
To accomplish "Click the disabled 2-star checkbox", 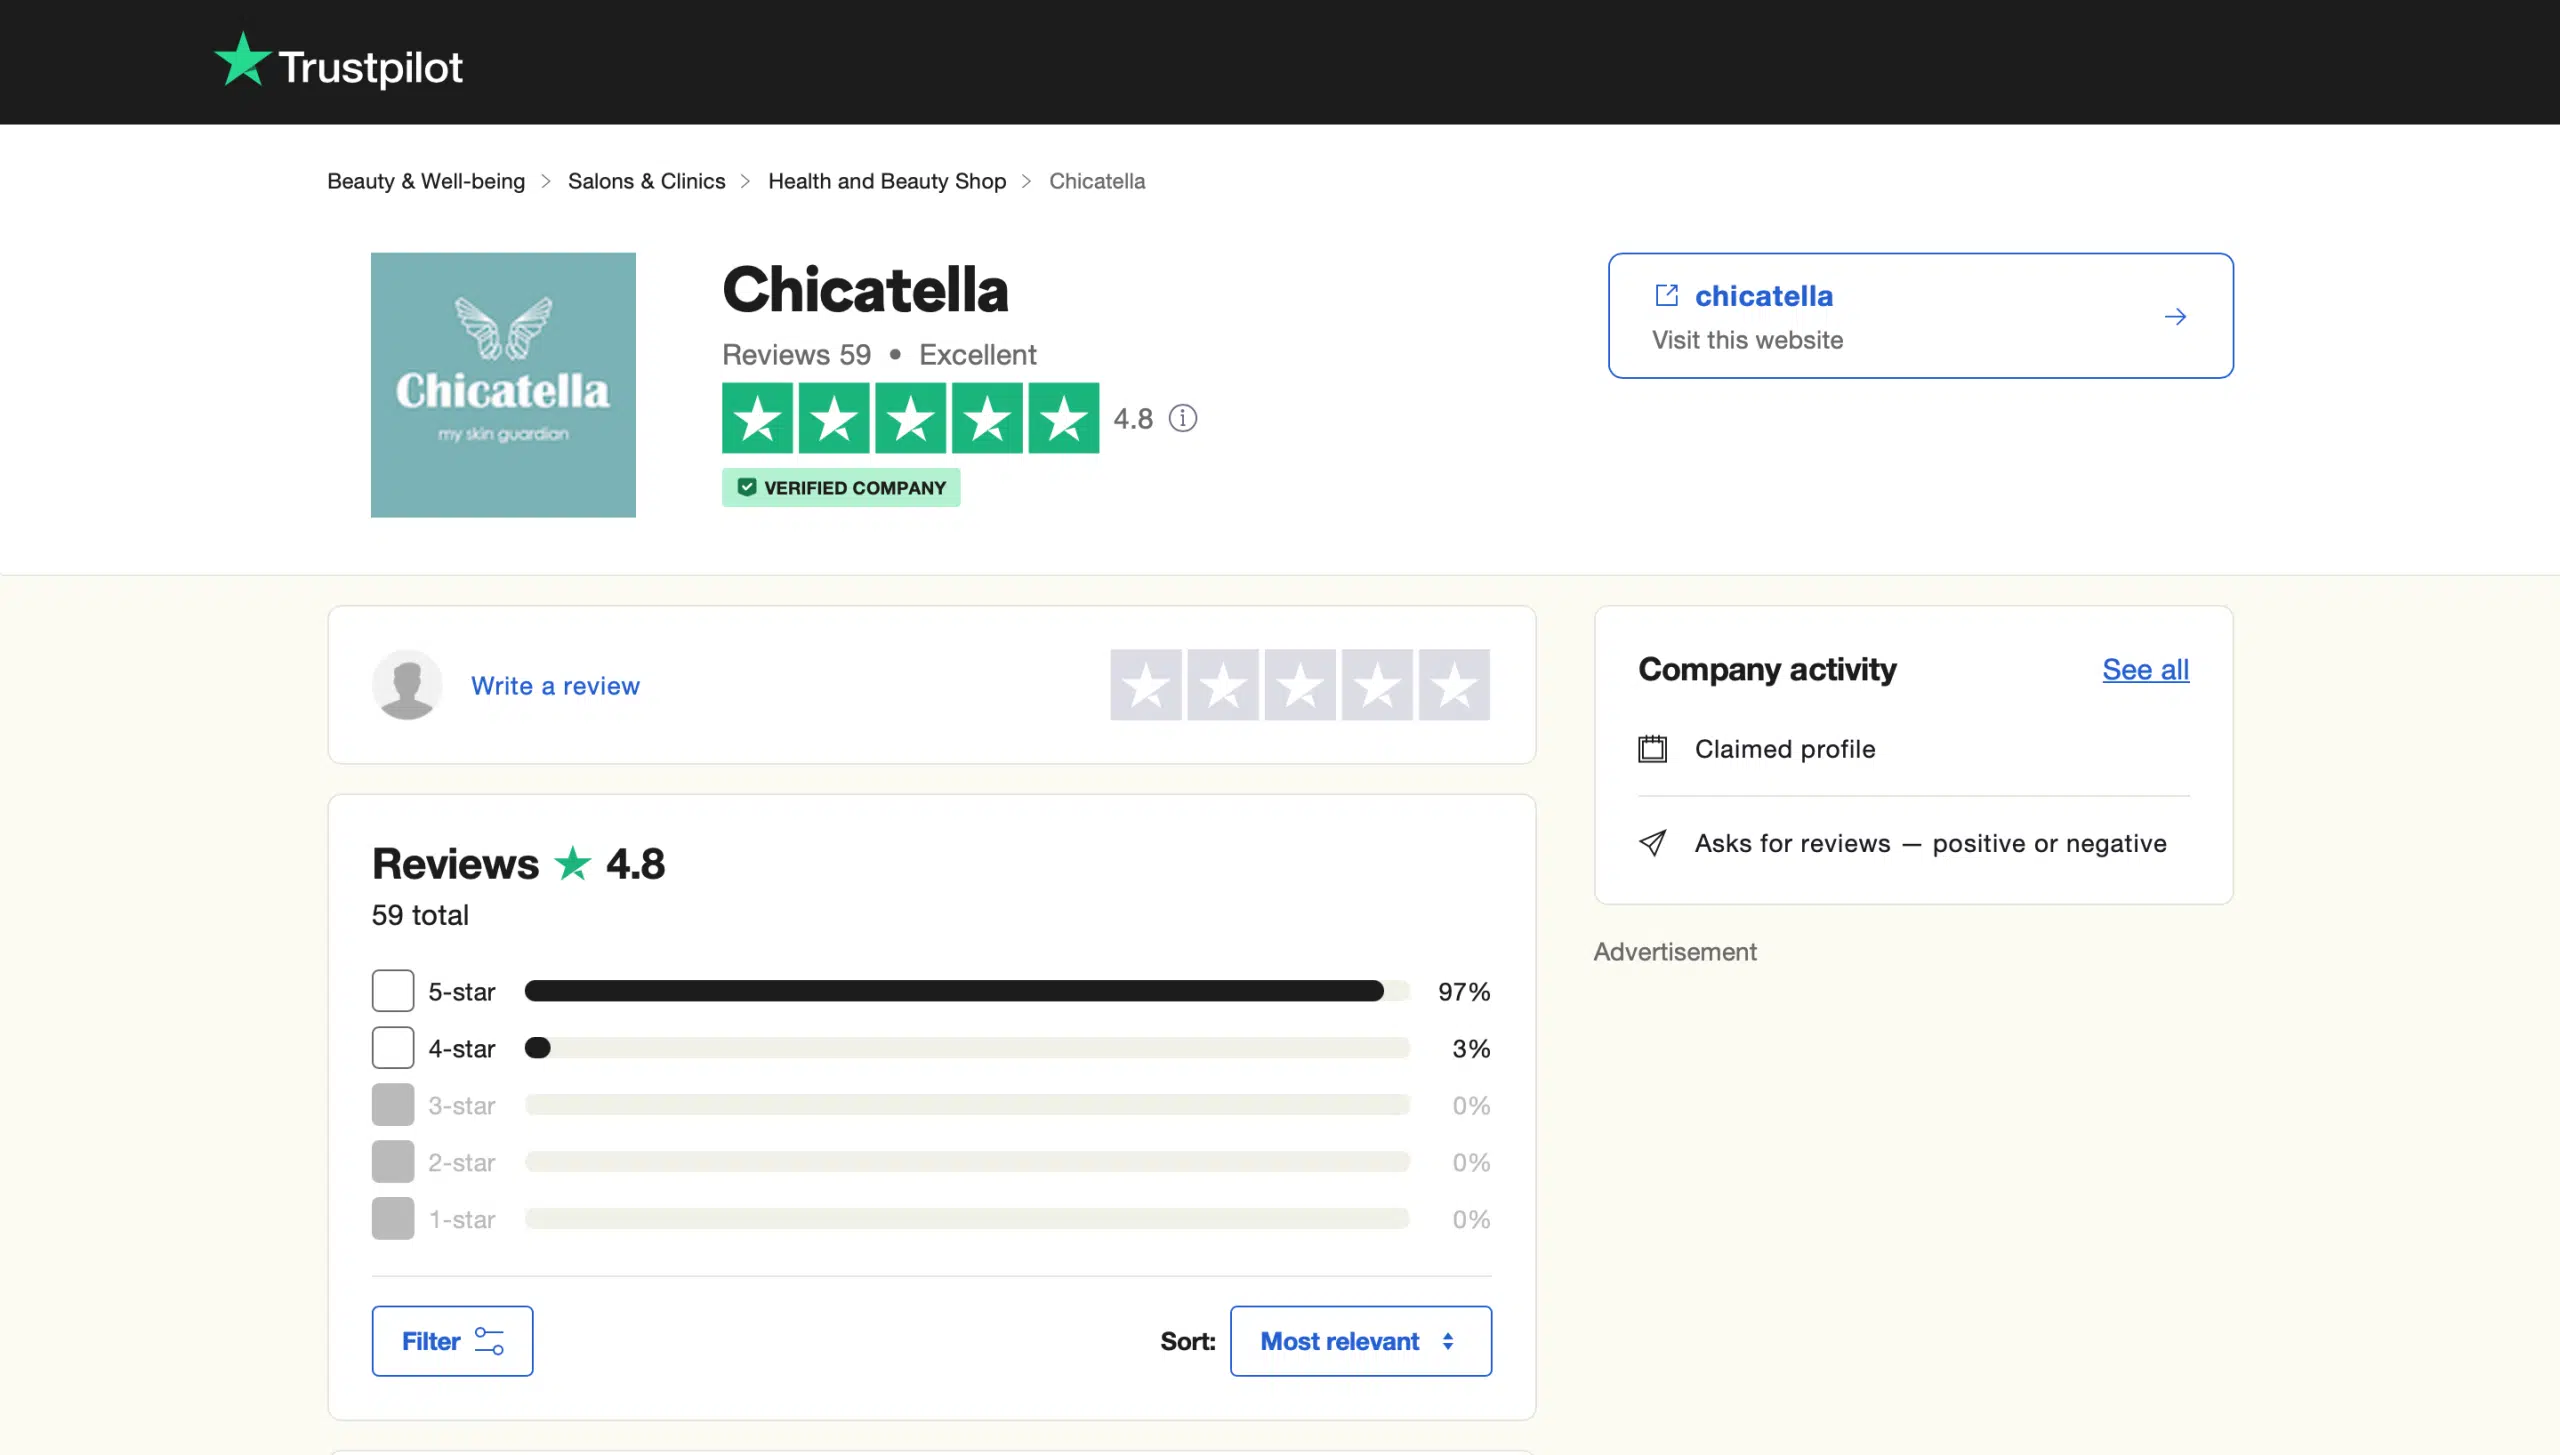I will pos(393,1162).
